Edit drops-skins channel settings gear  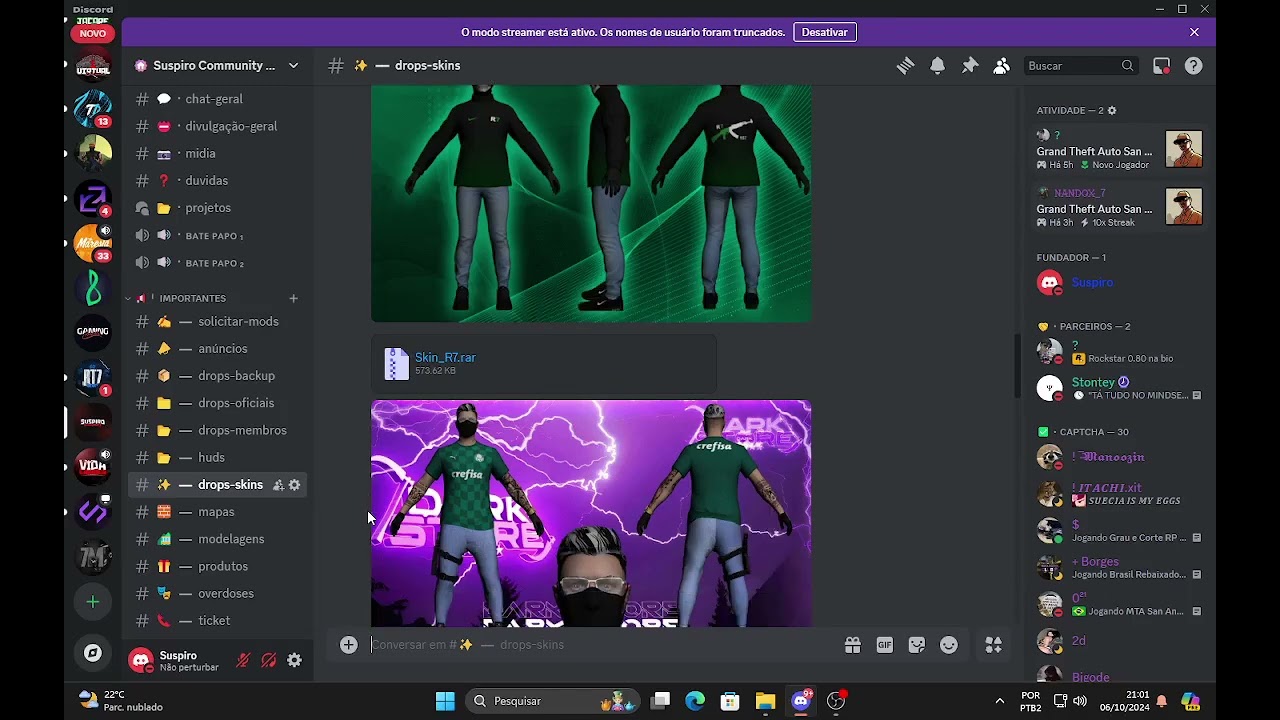[x=294, y=485]
